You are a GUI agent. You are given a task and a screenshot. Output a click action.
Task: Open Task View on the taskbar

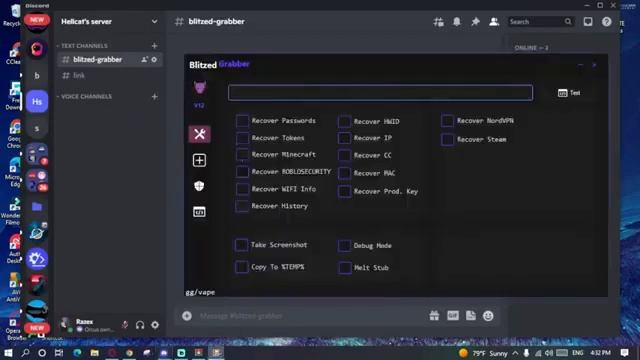59,353
